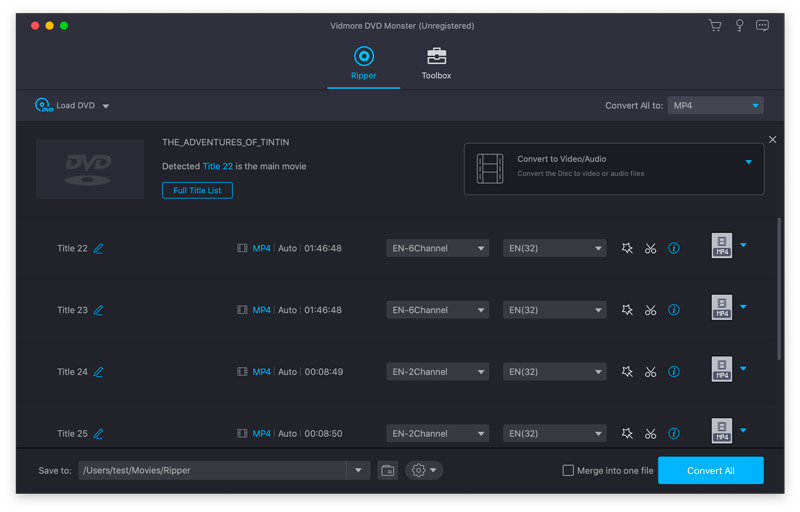Open Title 22 audio track EN-6Channel dropdown

[438, 248]
